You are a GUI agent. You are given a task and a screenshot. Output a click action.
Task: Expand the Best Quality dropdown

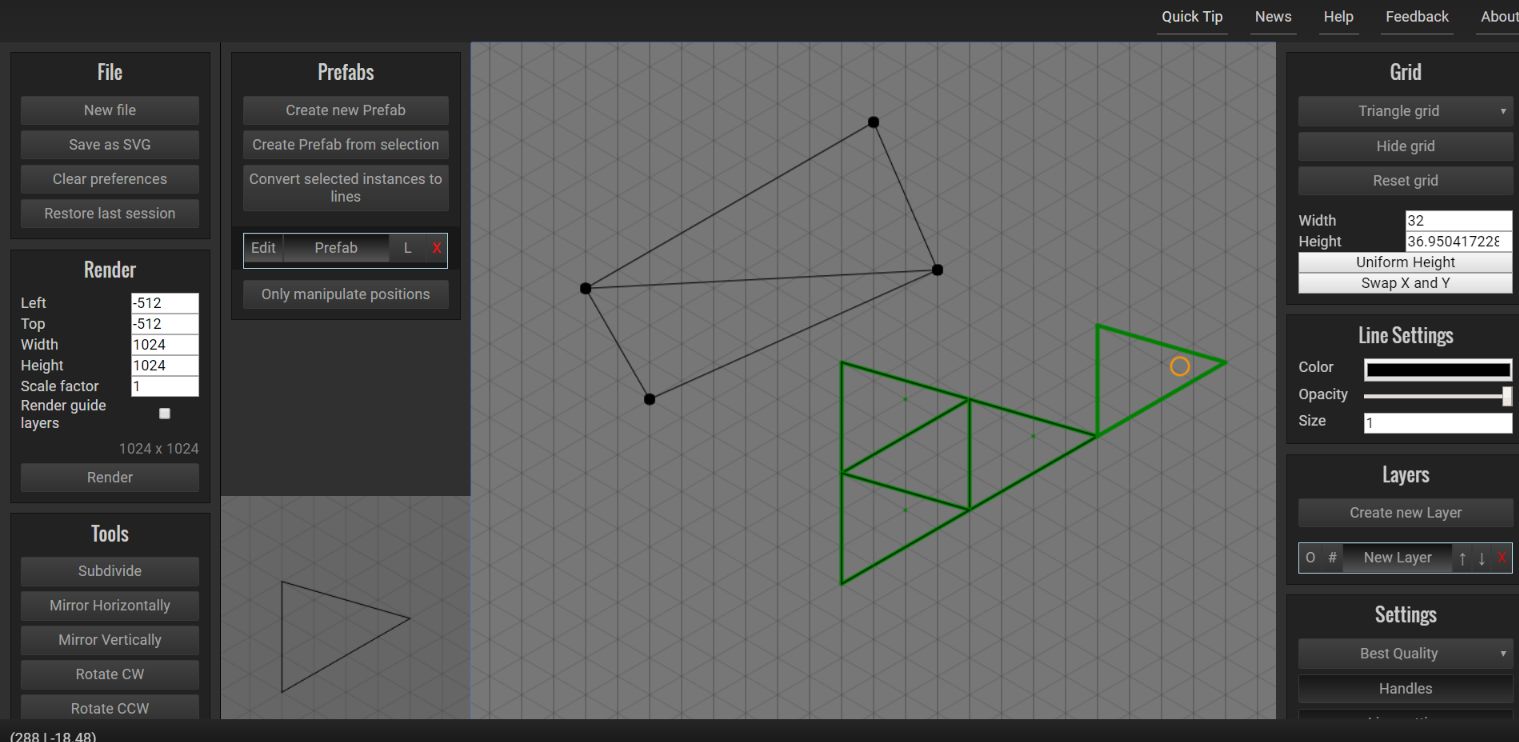pos(1405,653)
